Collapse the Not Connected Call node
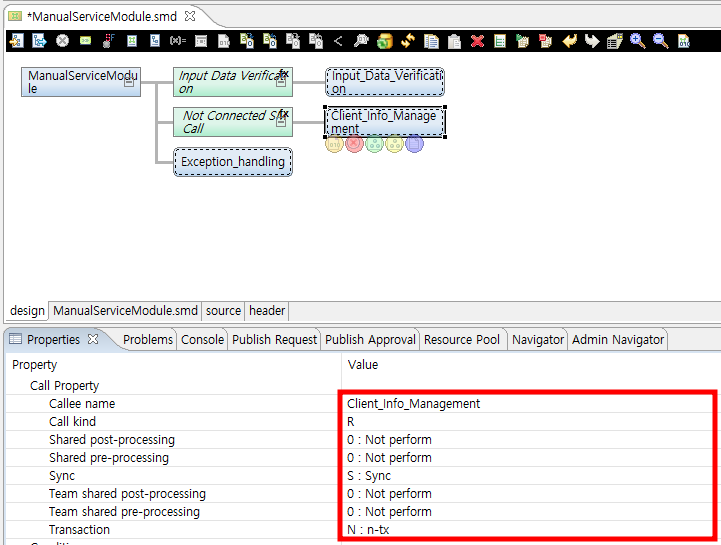Image resolution: width=721 pixels, height=545 pixels. [x=281, y=122]
